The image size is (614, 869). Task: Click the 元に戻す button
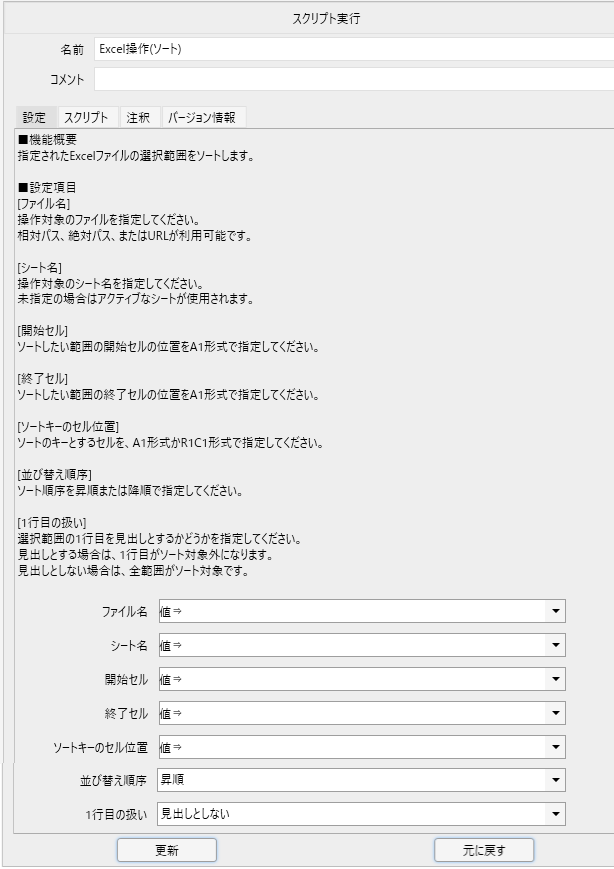click(x=484, y=850)
